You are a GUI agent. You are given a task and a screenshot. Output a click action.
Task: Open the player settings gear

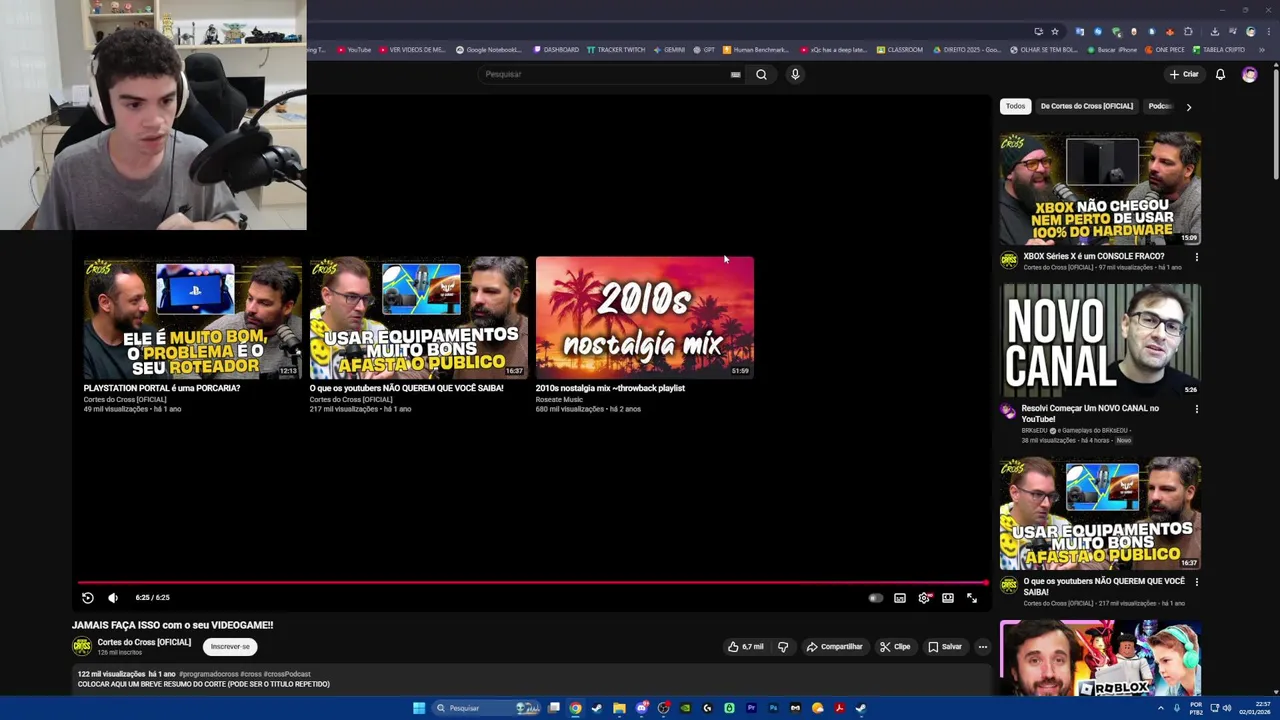click(x=924, y=598)
